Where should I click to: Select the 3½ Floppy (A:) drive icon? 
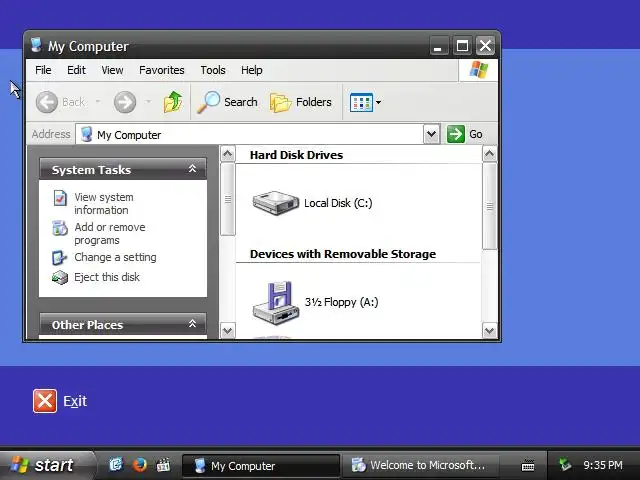click(x=276, y=302)
